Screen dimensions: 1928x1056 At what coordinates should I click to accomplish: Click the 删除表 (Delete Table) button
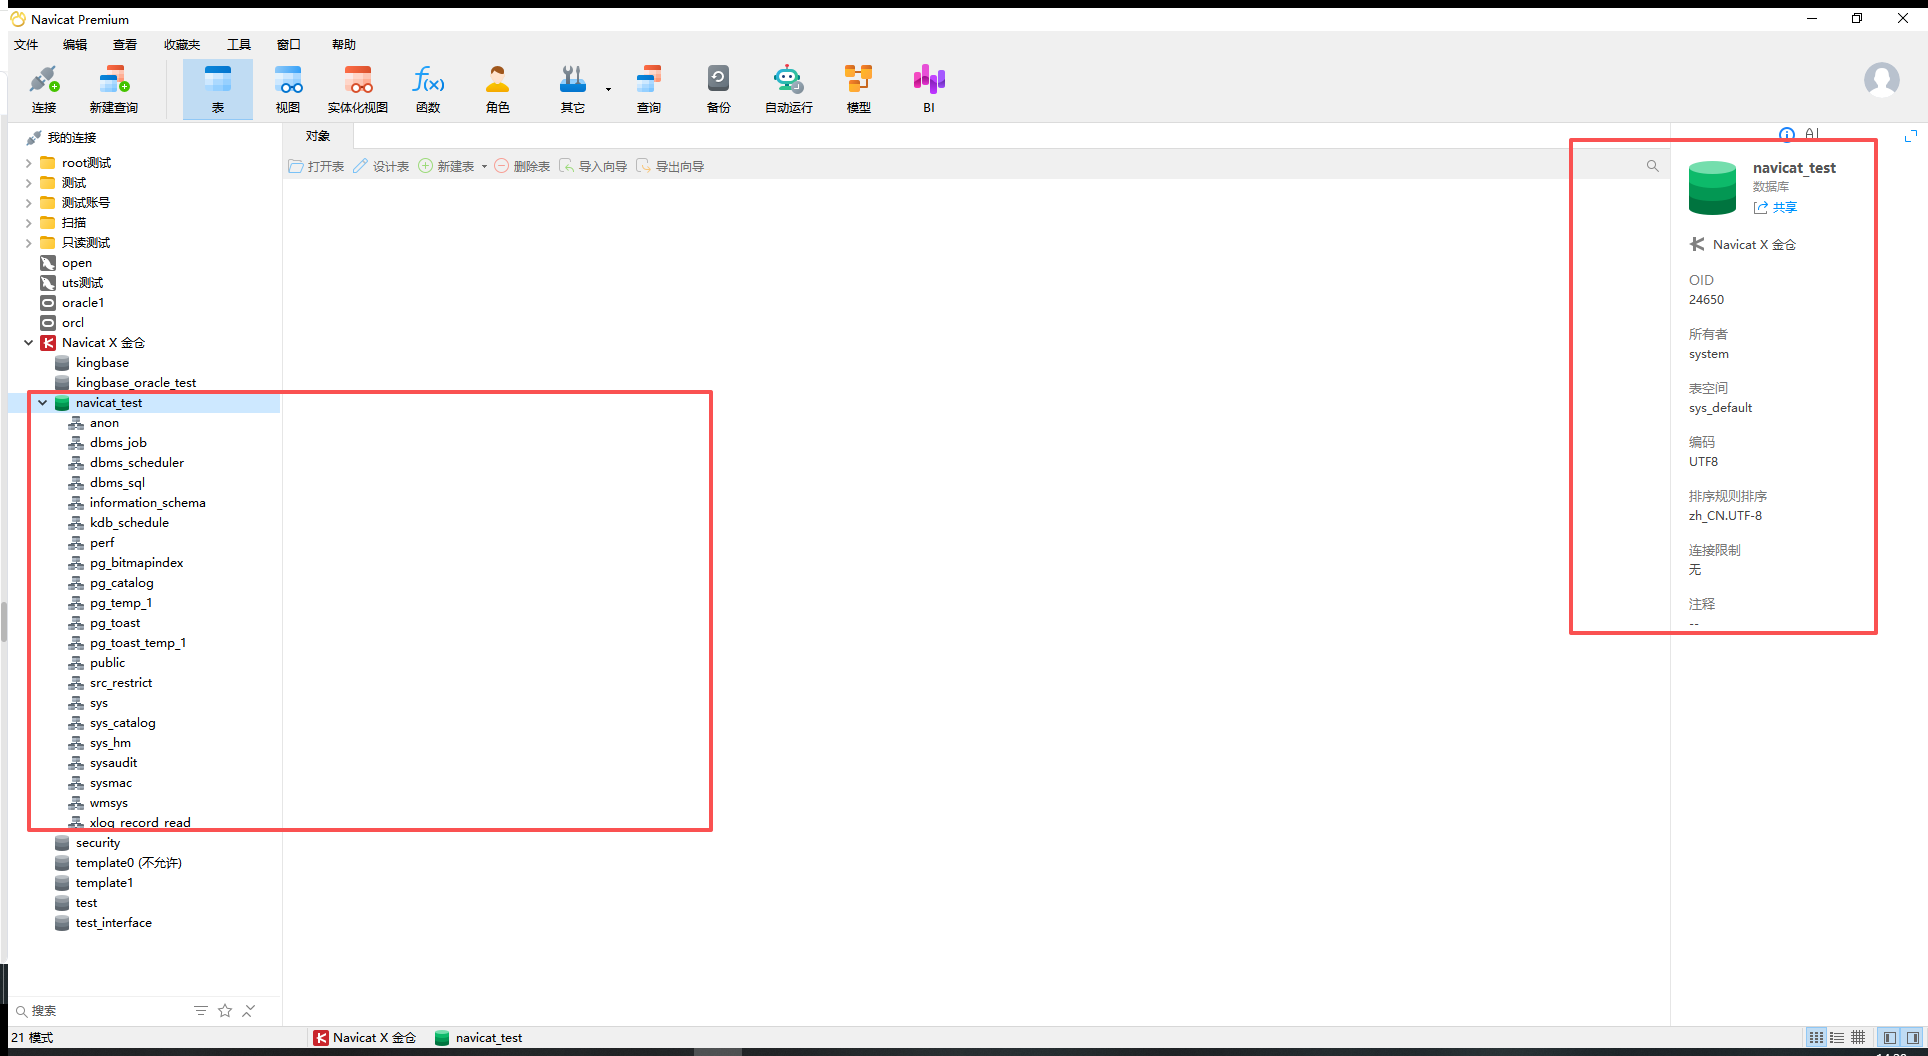tap(522, 167)
